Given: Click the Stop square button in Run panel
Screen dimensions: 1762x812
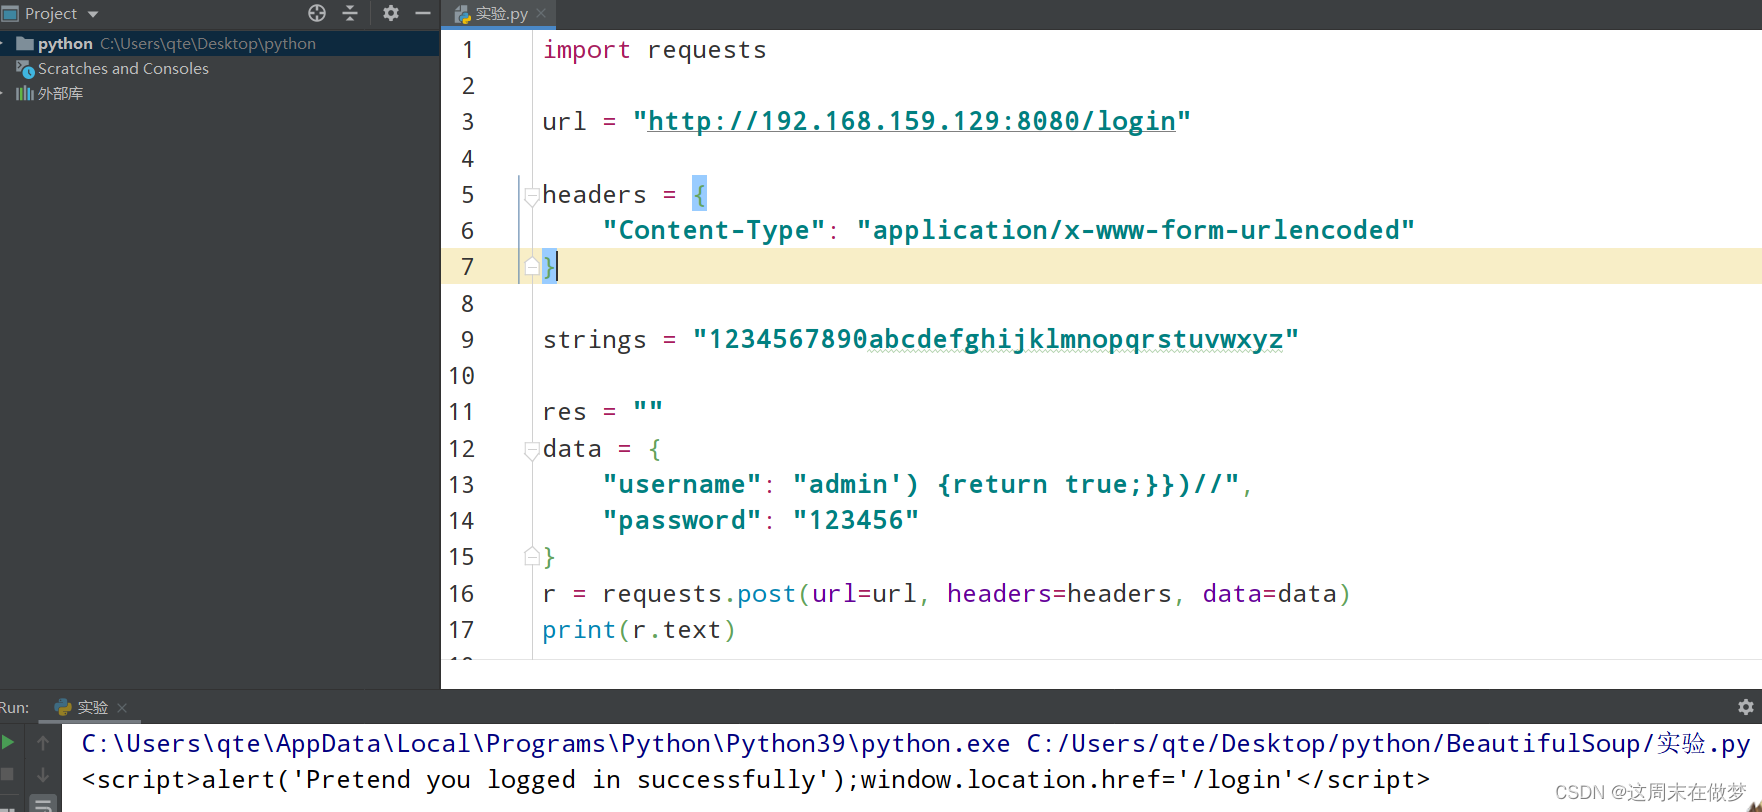Looking at the screenshot, I should [7, 774].
